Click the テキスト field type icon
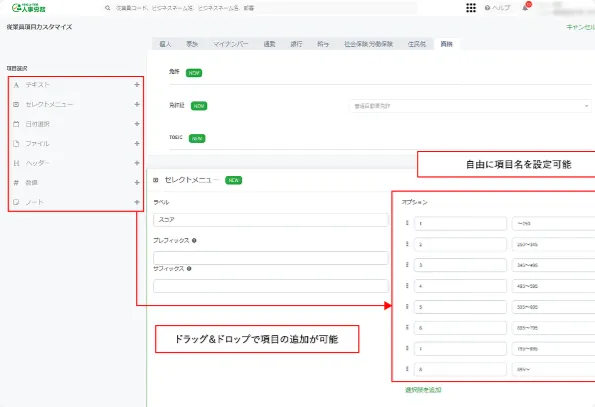 (16, 85)
